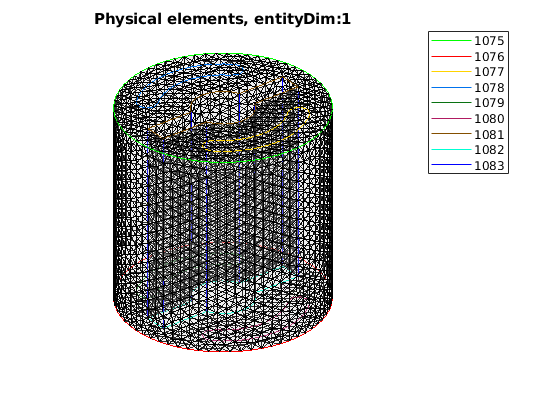
Task: Click the 1083 legend label
Action: [x=489, y=166]
